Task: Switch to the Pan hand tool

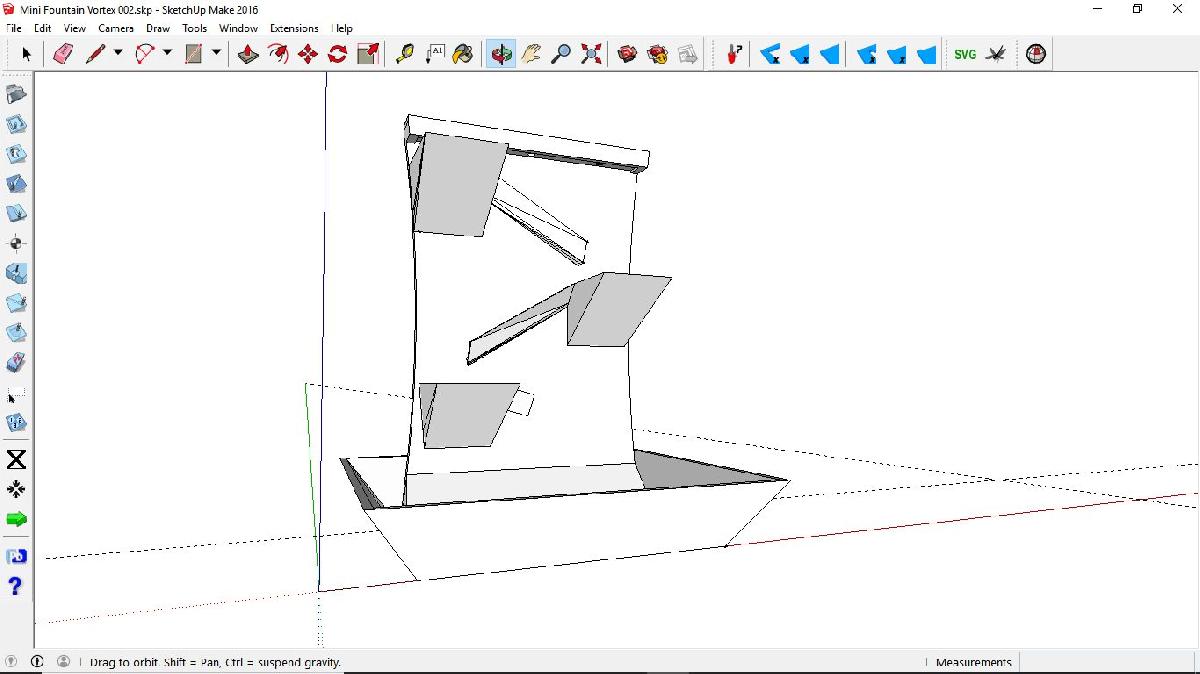Action: 531,54
